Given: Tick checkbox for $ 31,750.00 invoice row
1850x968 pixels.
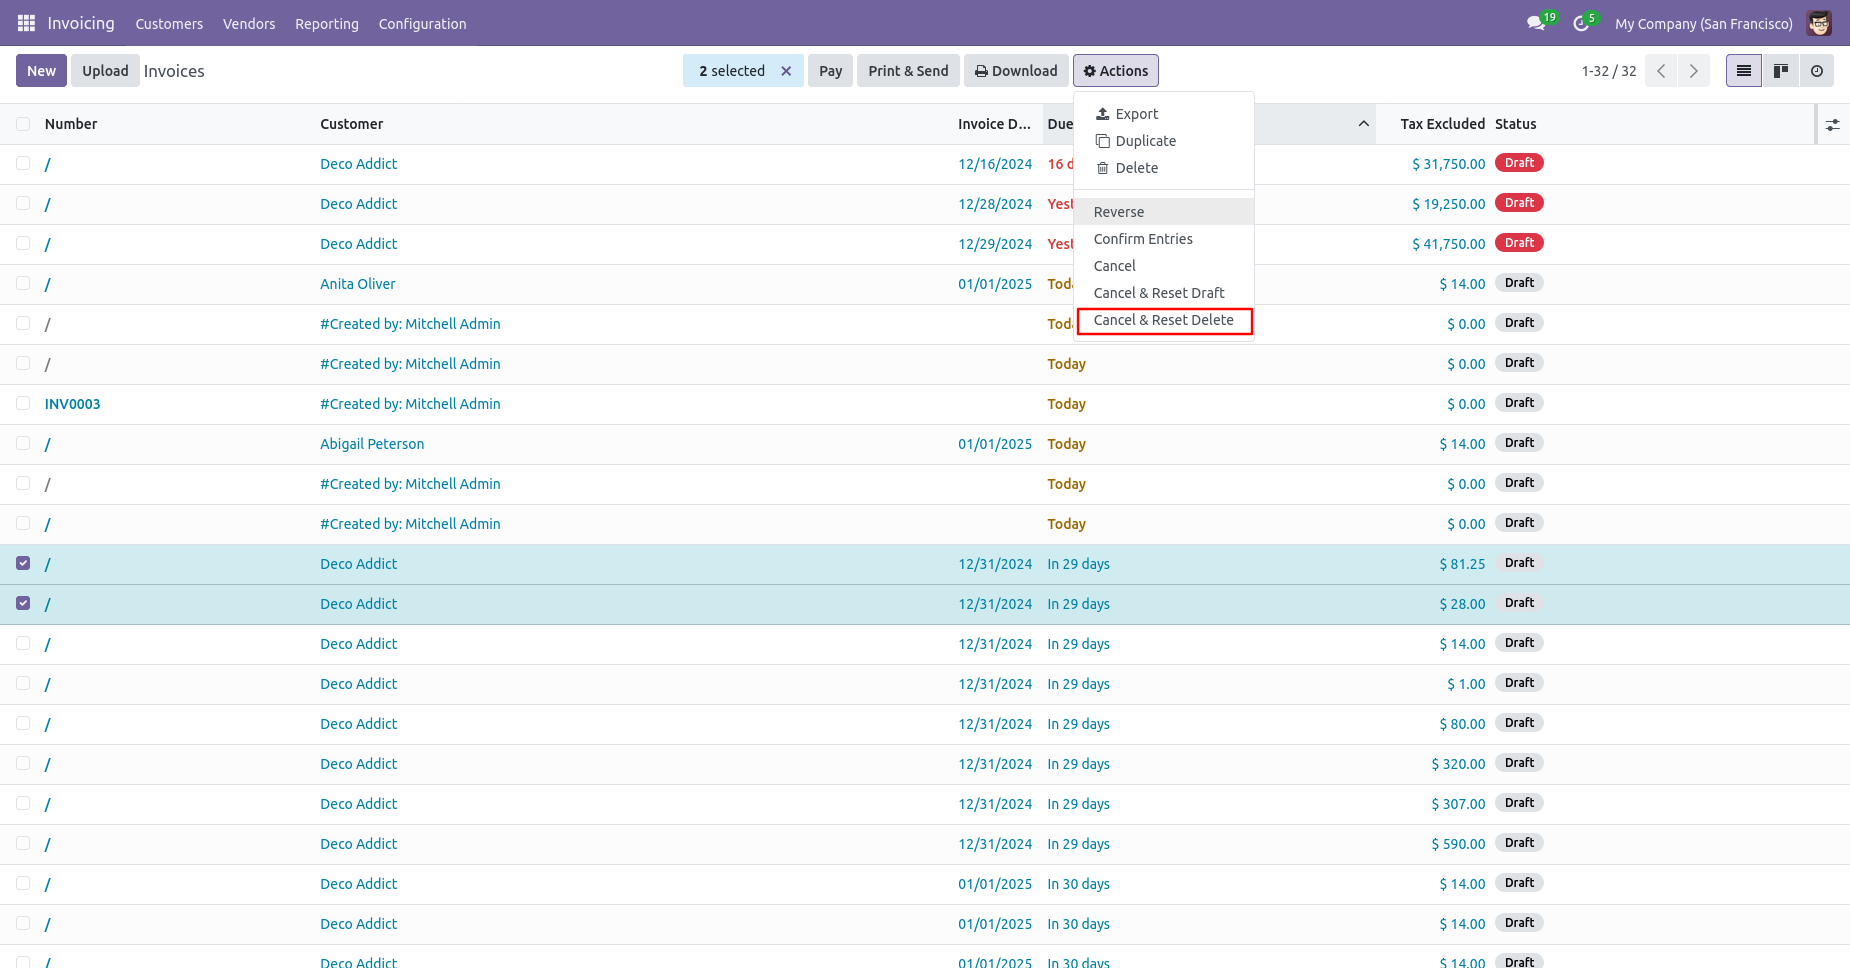Looking at the screenshot, I should 23,163.
